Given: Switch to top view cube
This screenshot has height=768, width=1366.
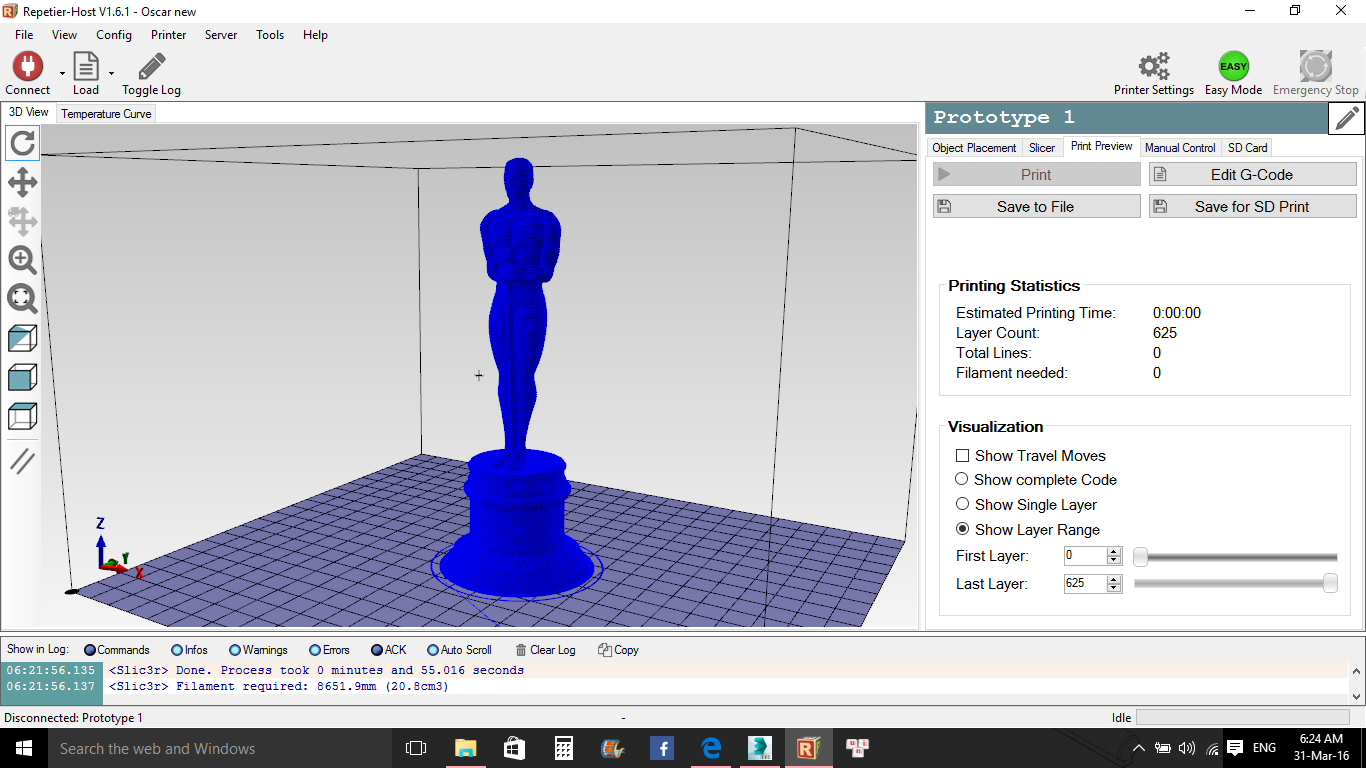Looking at the screenshot, I should [x=22, y=416].
